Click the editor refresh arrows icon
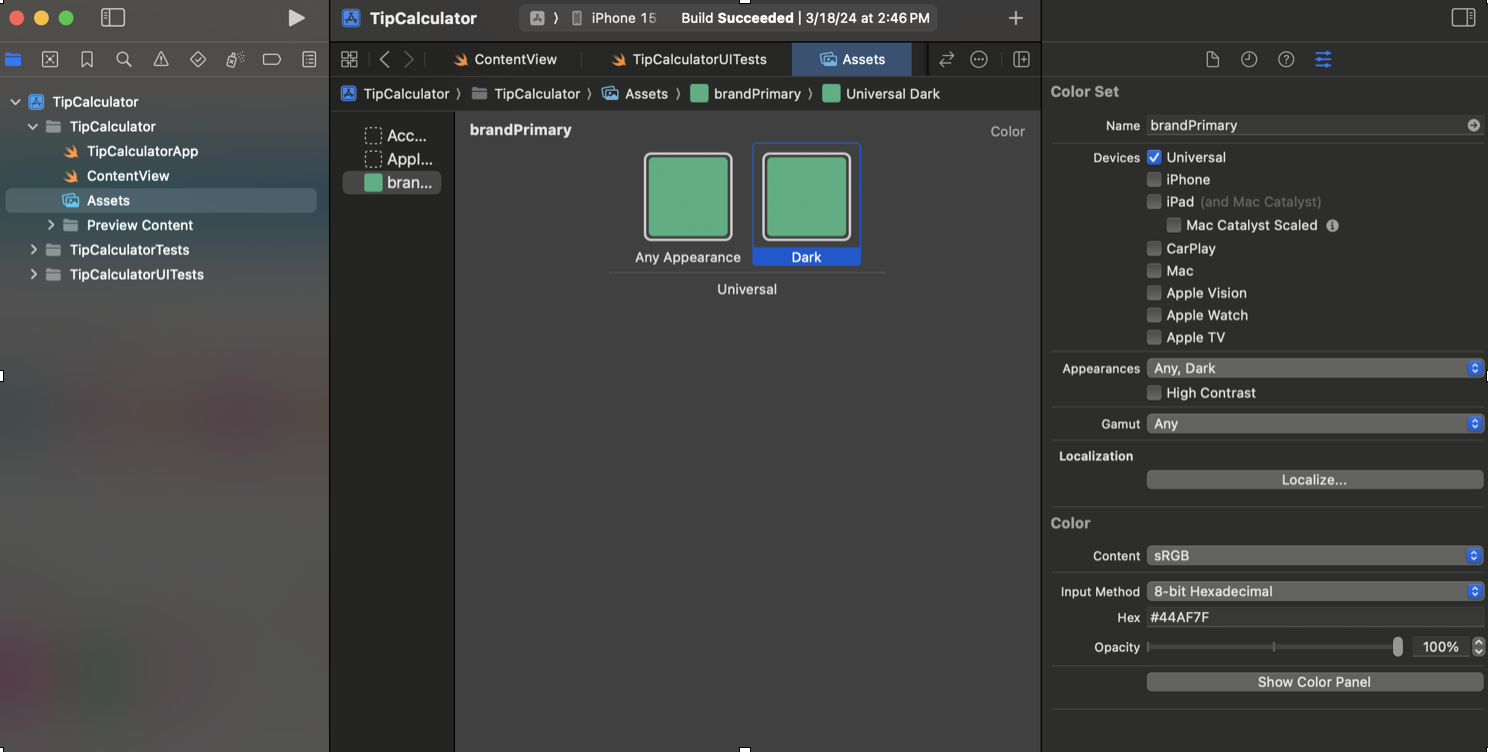 946,60
